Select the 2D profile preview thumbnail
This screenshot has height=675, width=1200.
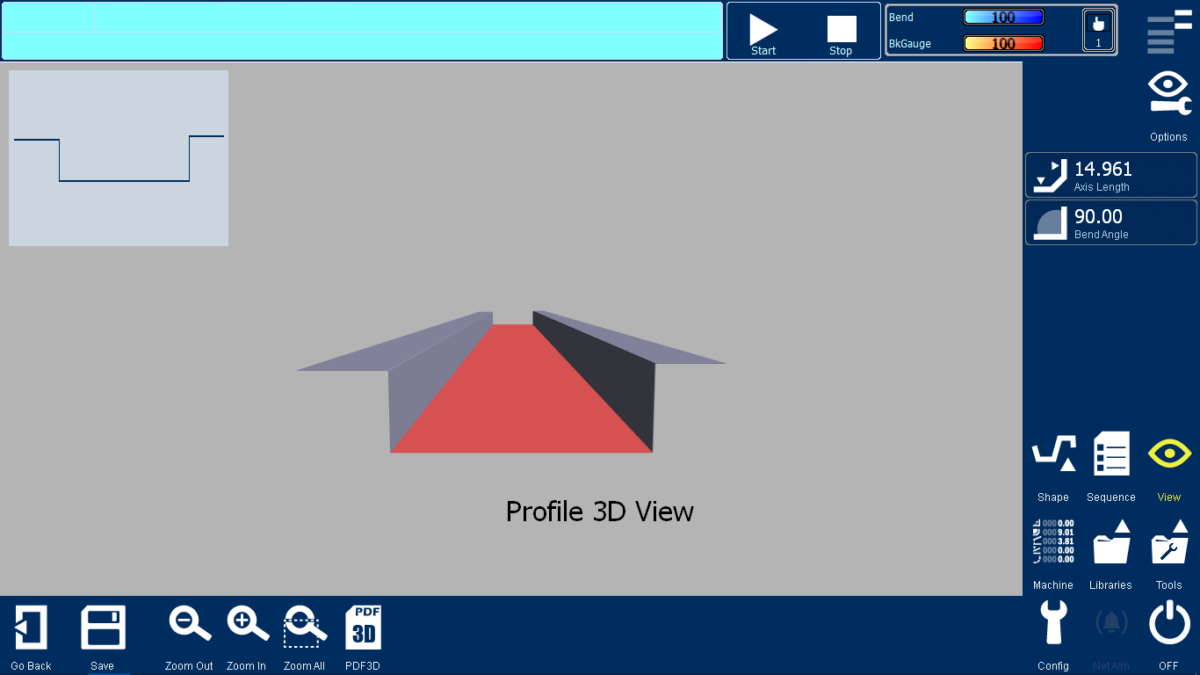[118, 158]
